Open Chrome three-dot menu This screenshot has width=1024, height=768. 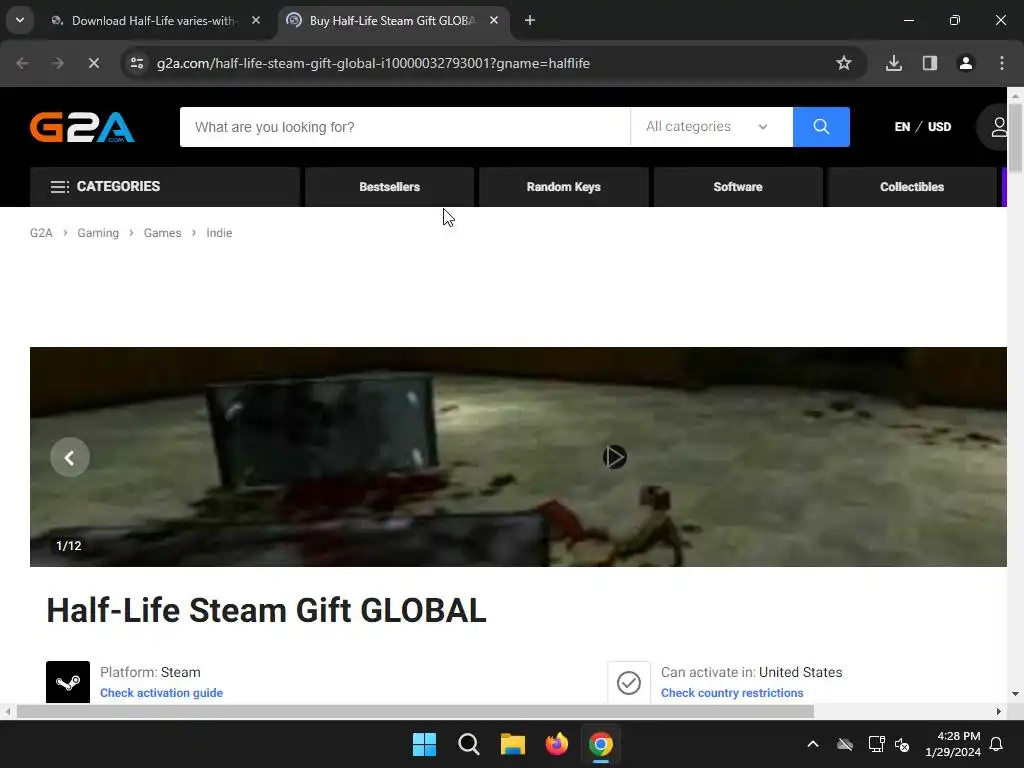coord(1002,63)
